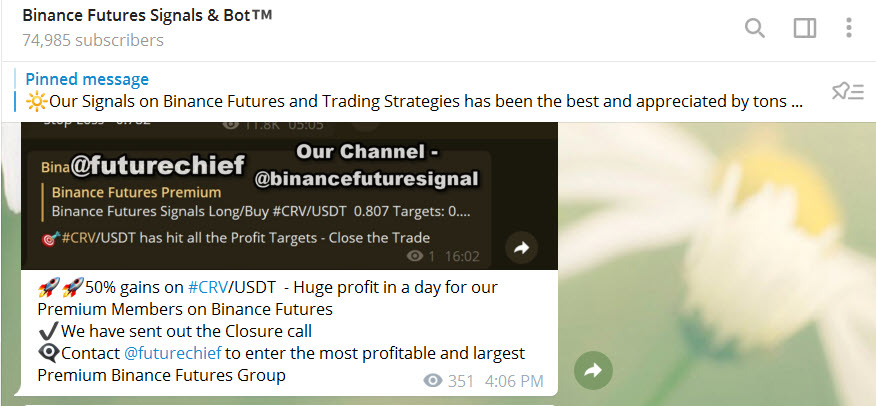Image resolution: width=876 pixels, height=406 pixels.
Task: Toggle the side panel icon
Action: (805, 27)
